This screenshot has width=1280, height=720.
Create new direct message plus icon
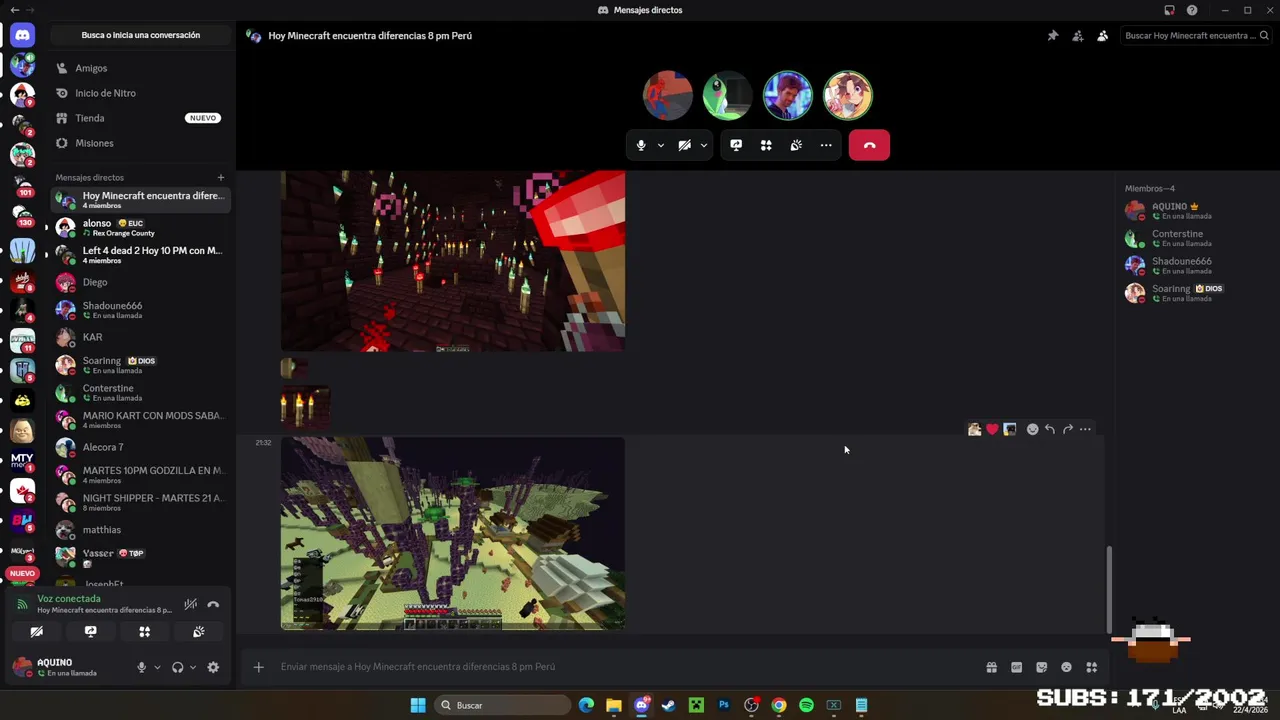(221, 177)
